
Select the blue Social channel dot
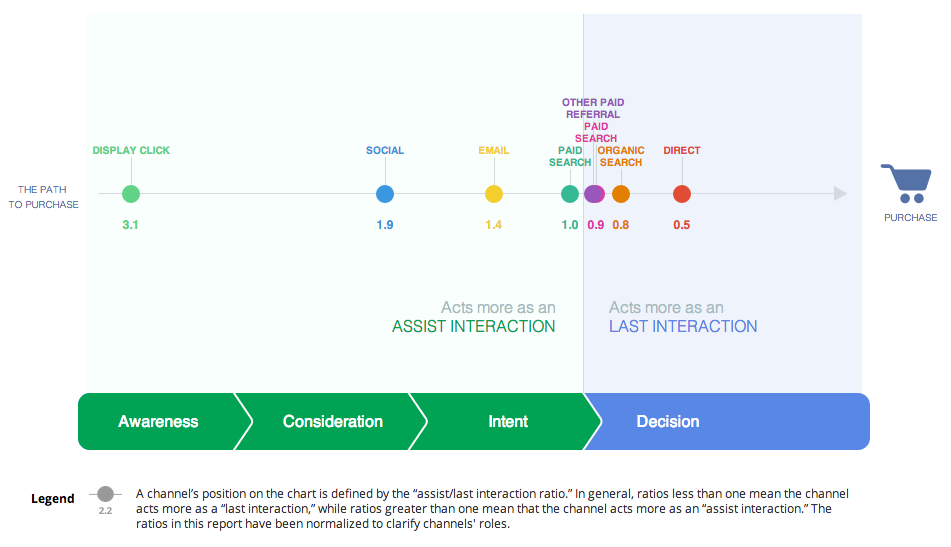pos(385,194)
